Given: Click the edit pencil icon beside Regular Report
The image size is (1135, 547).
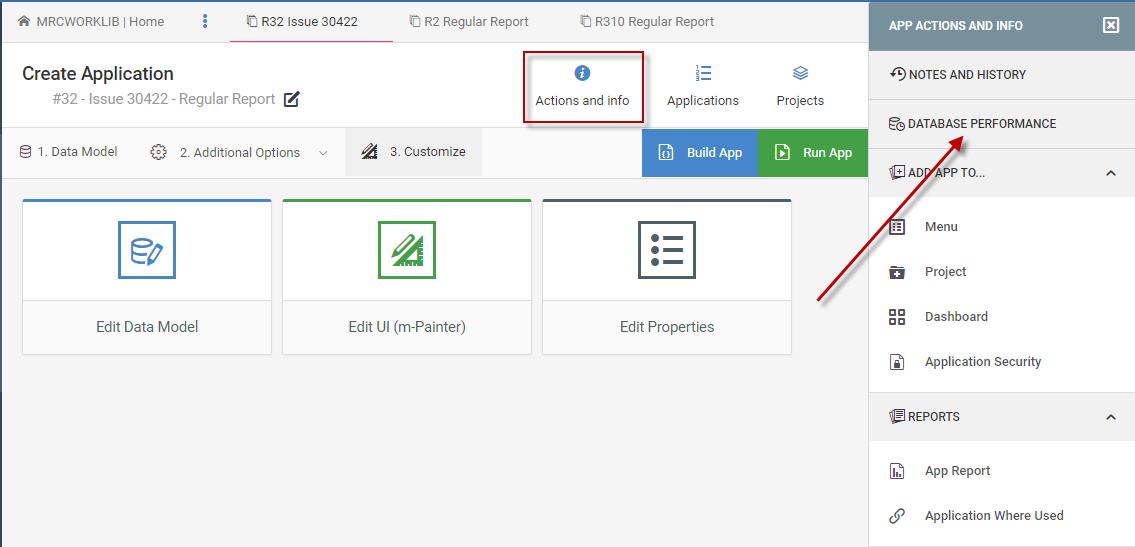Looking at the screenshot, I should tap(292, 99).
